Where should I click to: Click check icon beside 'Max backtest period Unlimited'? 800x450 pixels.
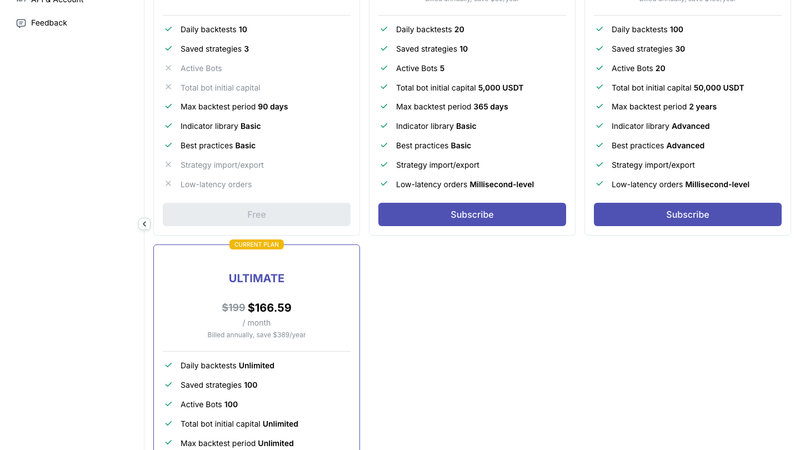pyautogui.click(x=168, y=443)
